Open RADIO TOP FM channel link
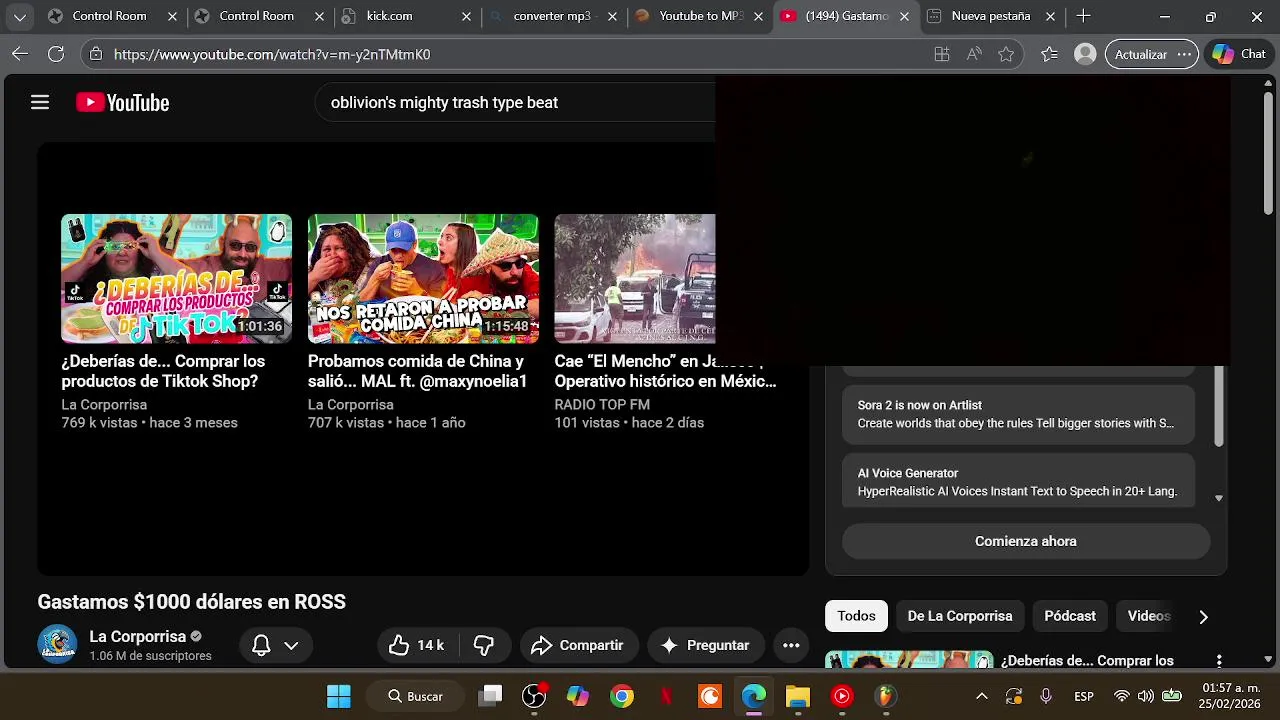Viewport: 1280px width, 720px height. click(x=602, y=404)
